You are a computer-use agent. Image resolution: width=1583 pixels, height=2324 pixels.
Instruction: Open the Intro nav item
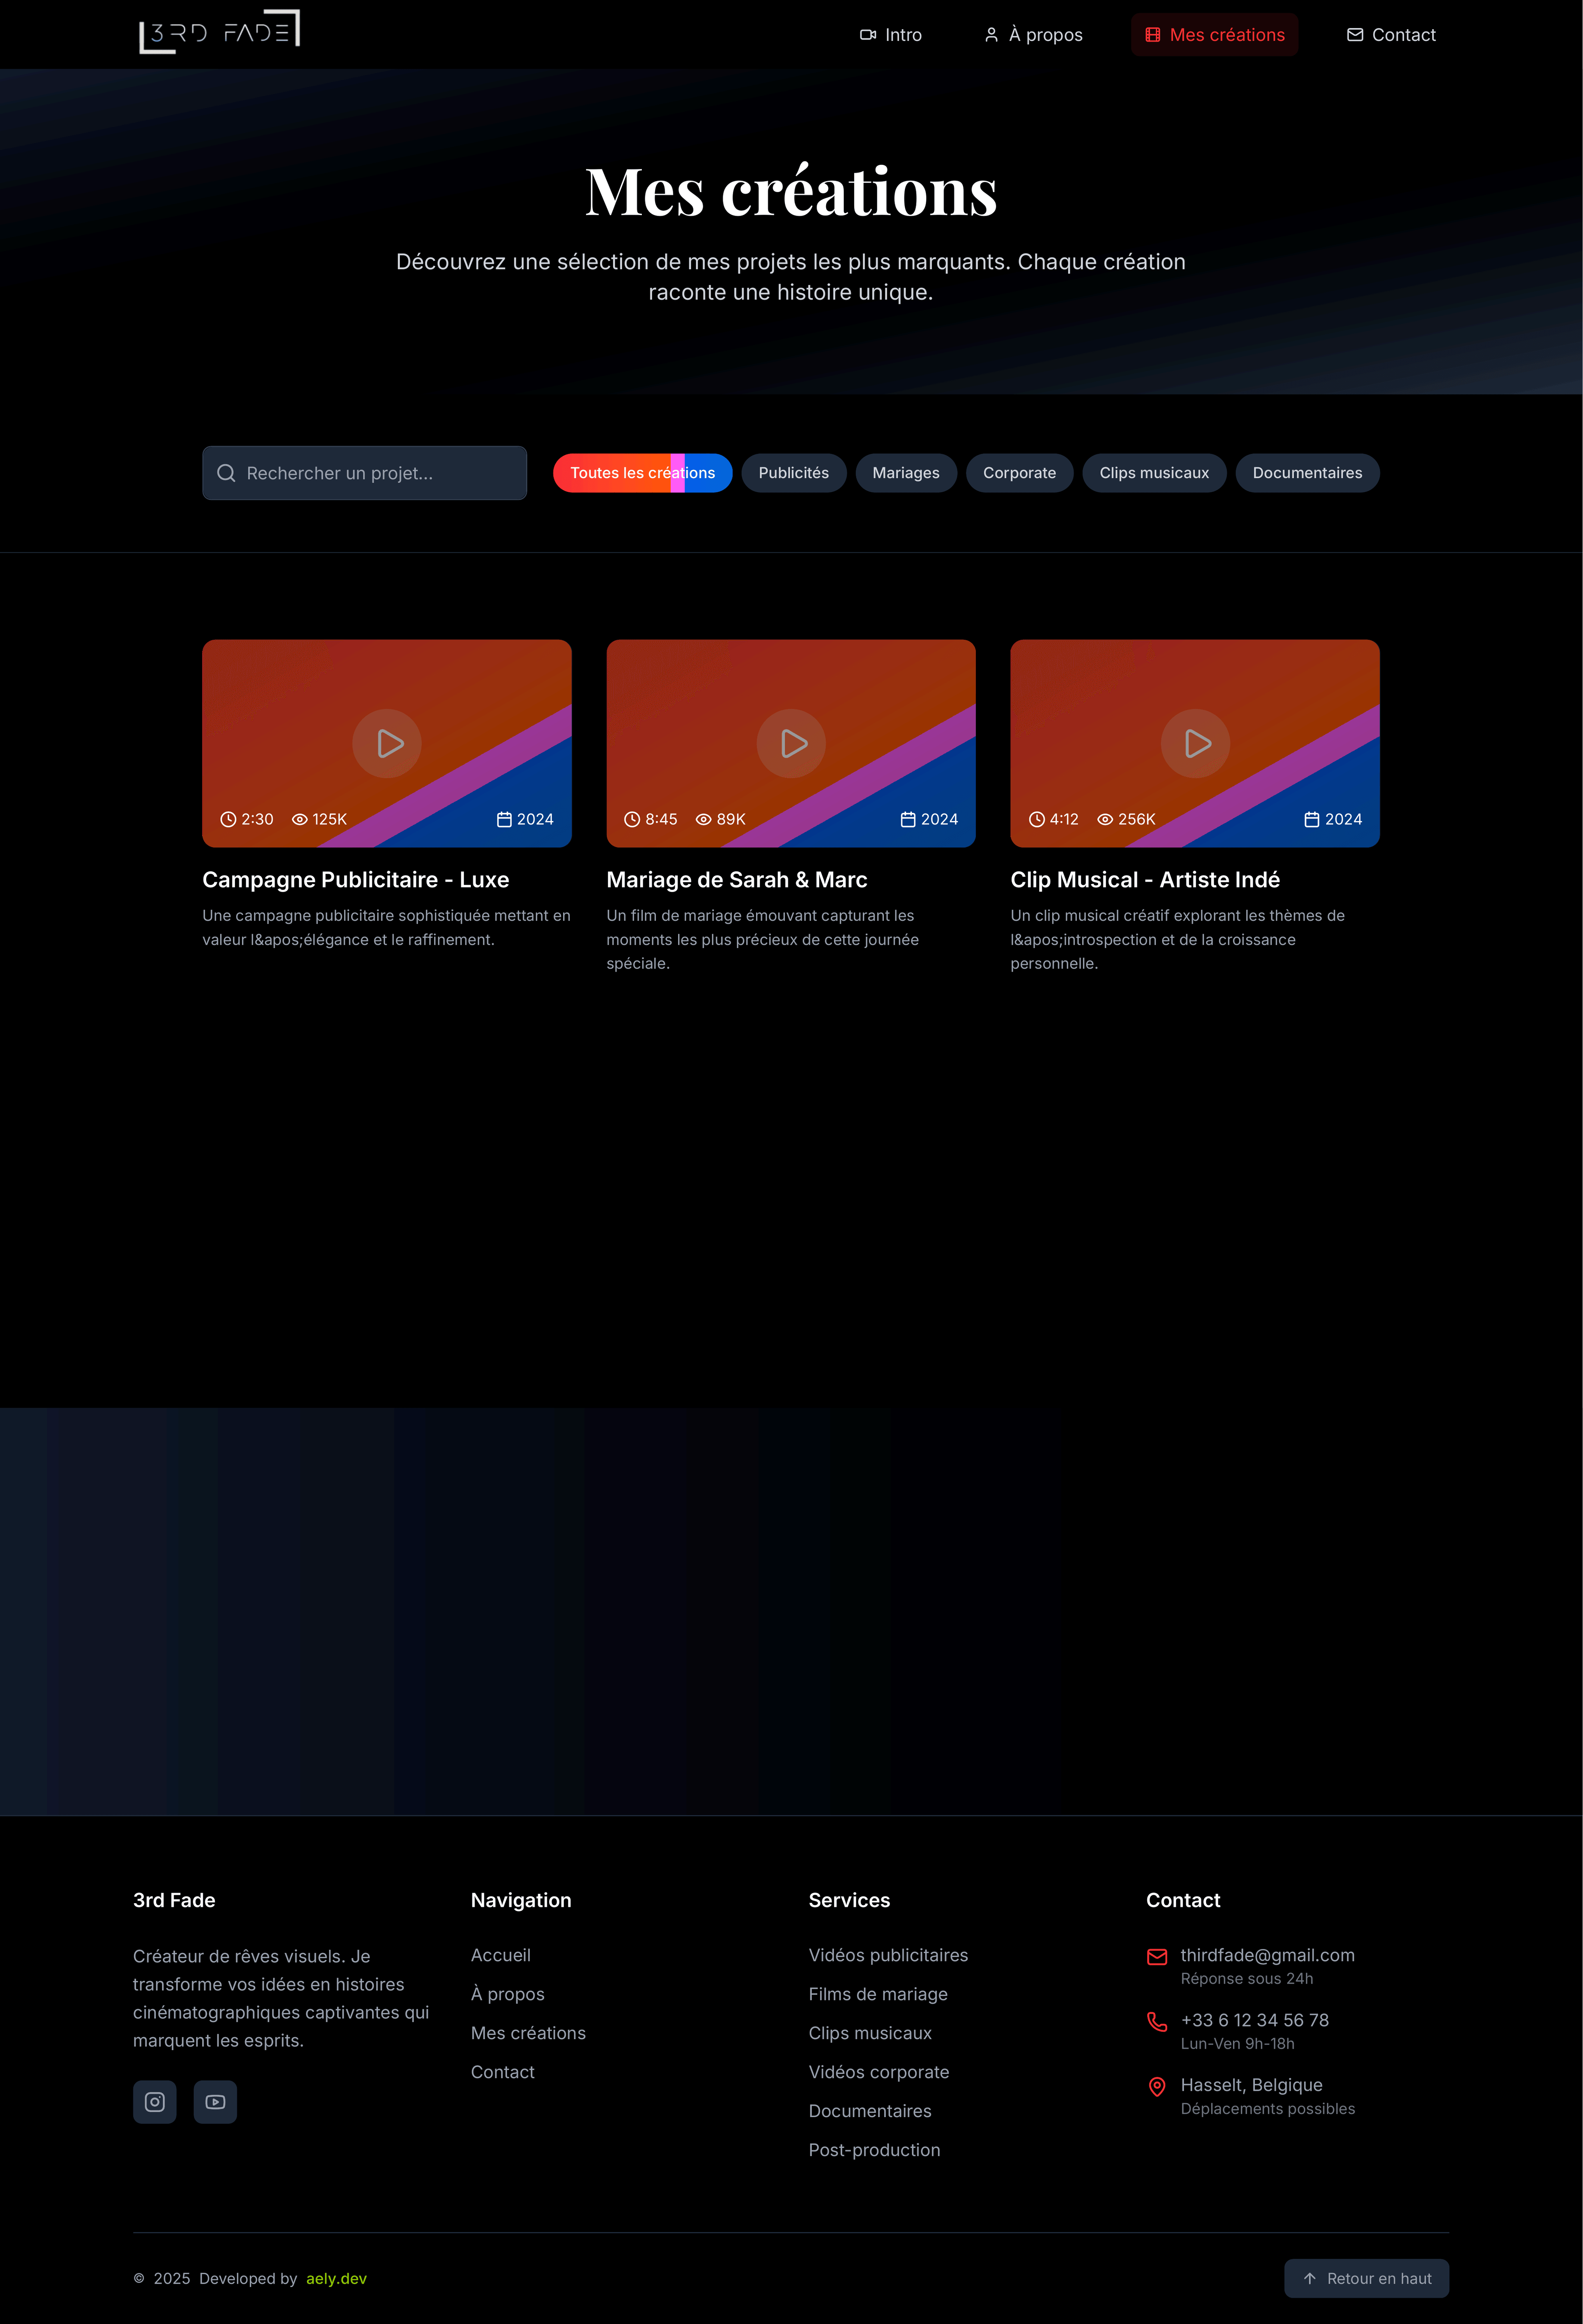[891, 35]
